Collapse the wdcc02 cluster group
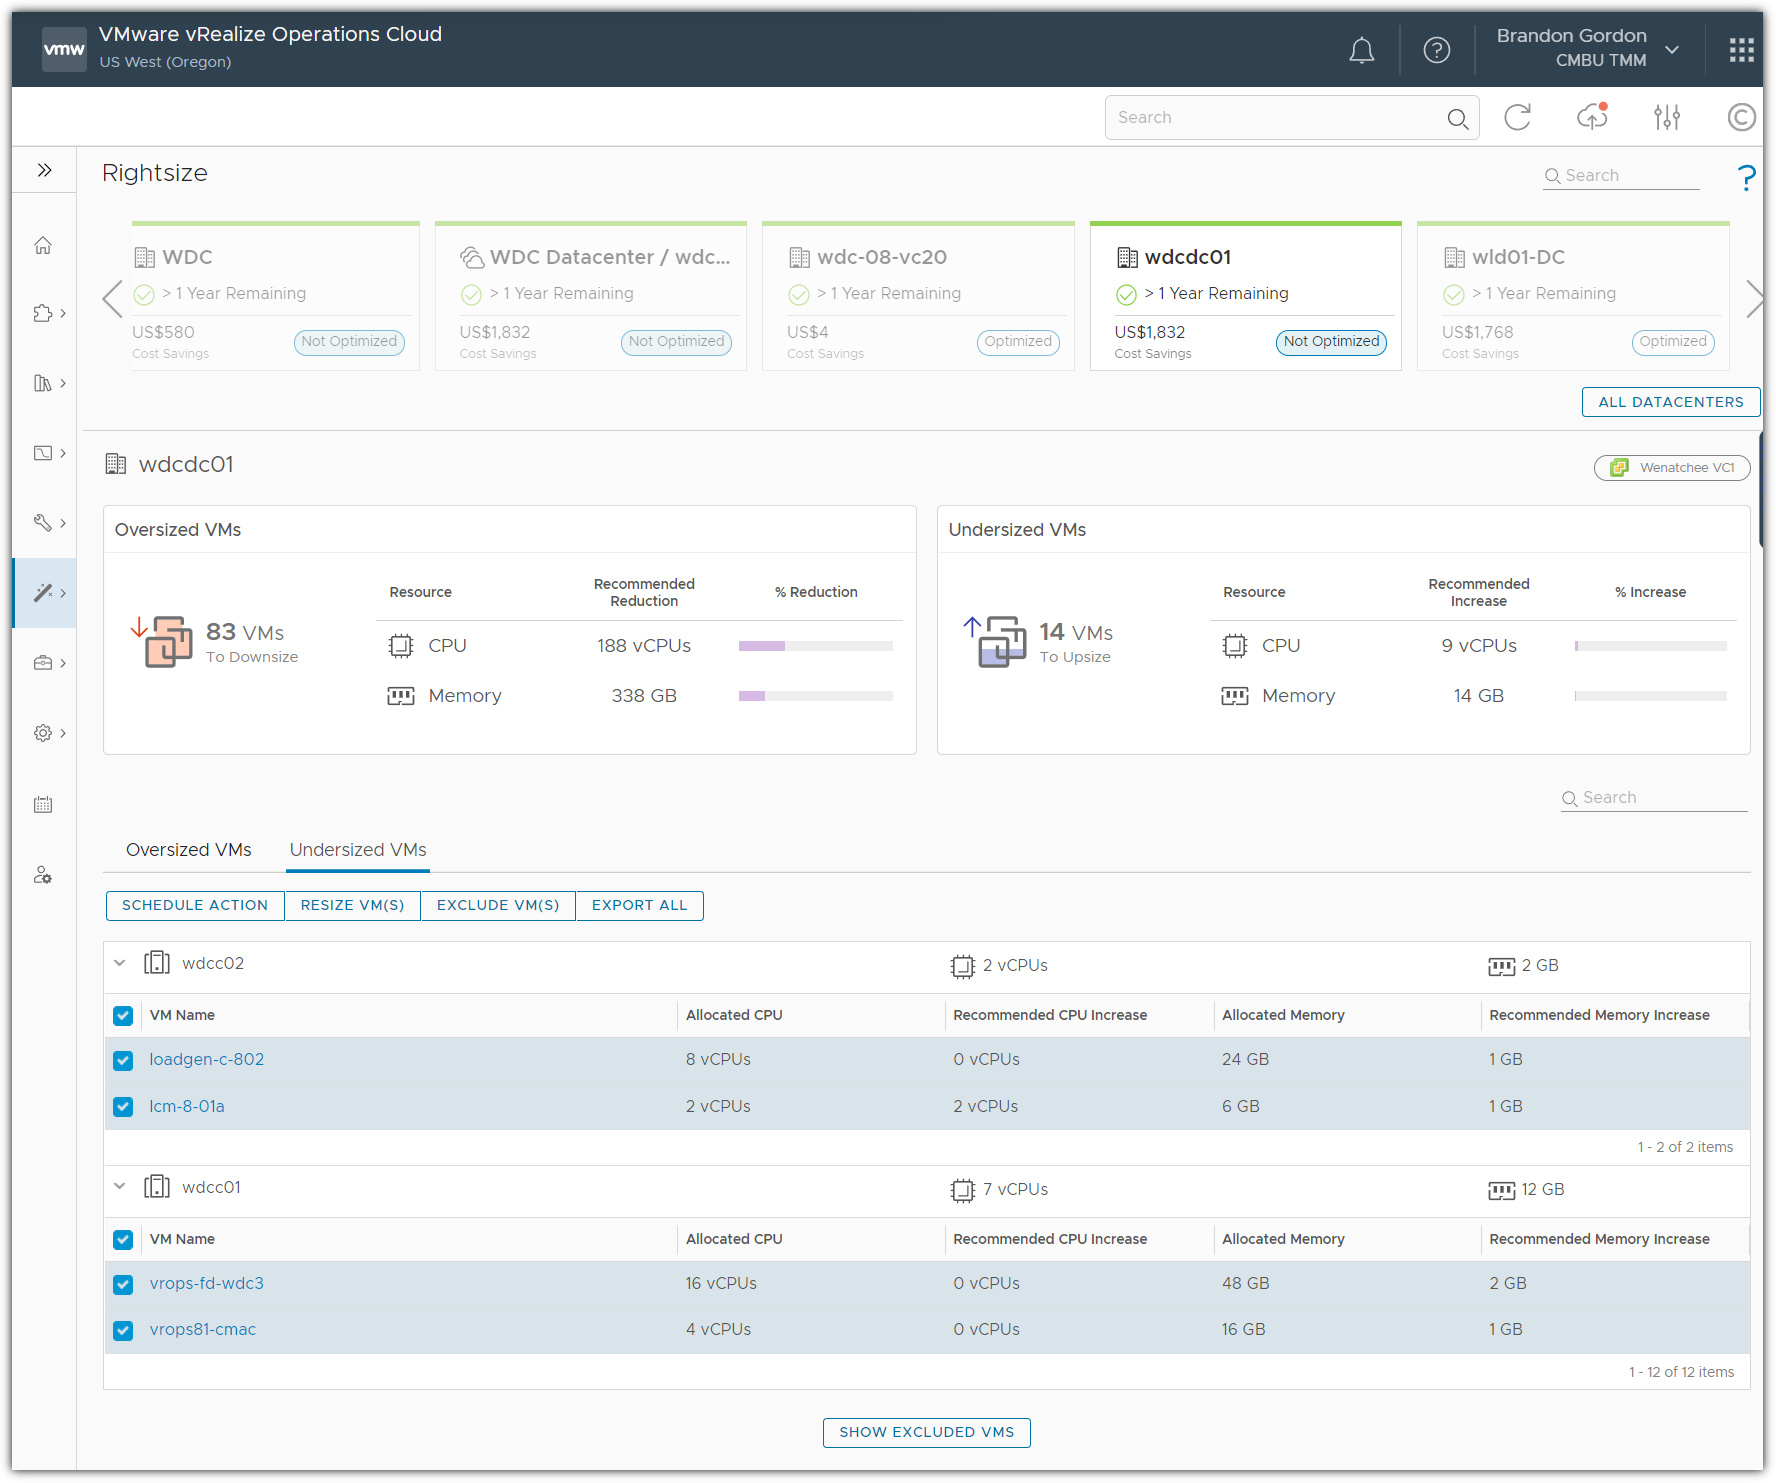 click(120, 964)
